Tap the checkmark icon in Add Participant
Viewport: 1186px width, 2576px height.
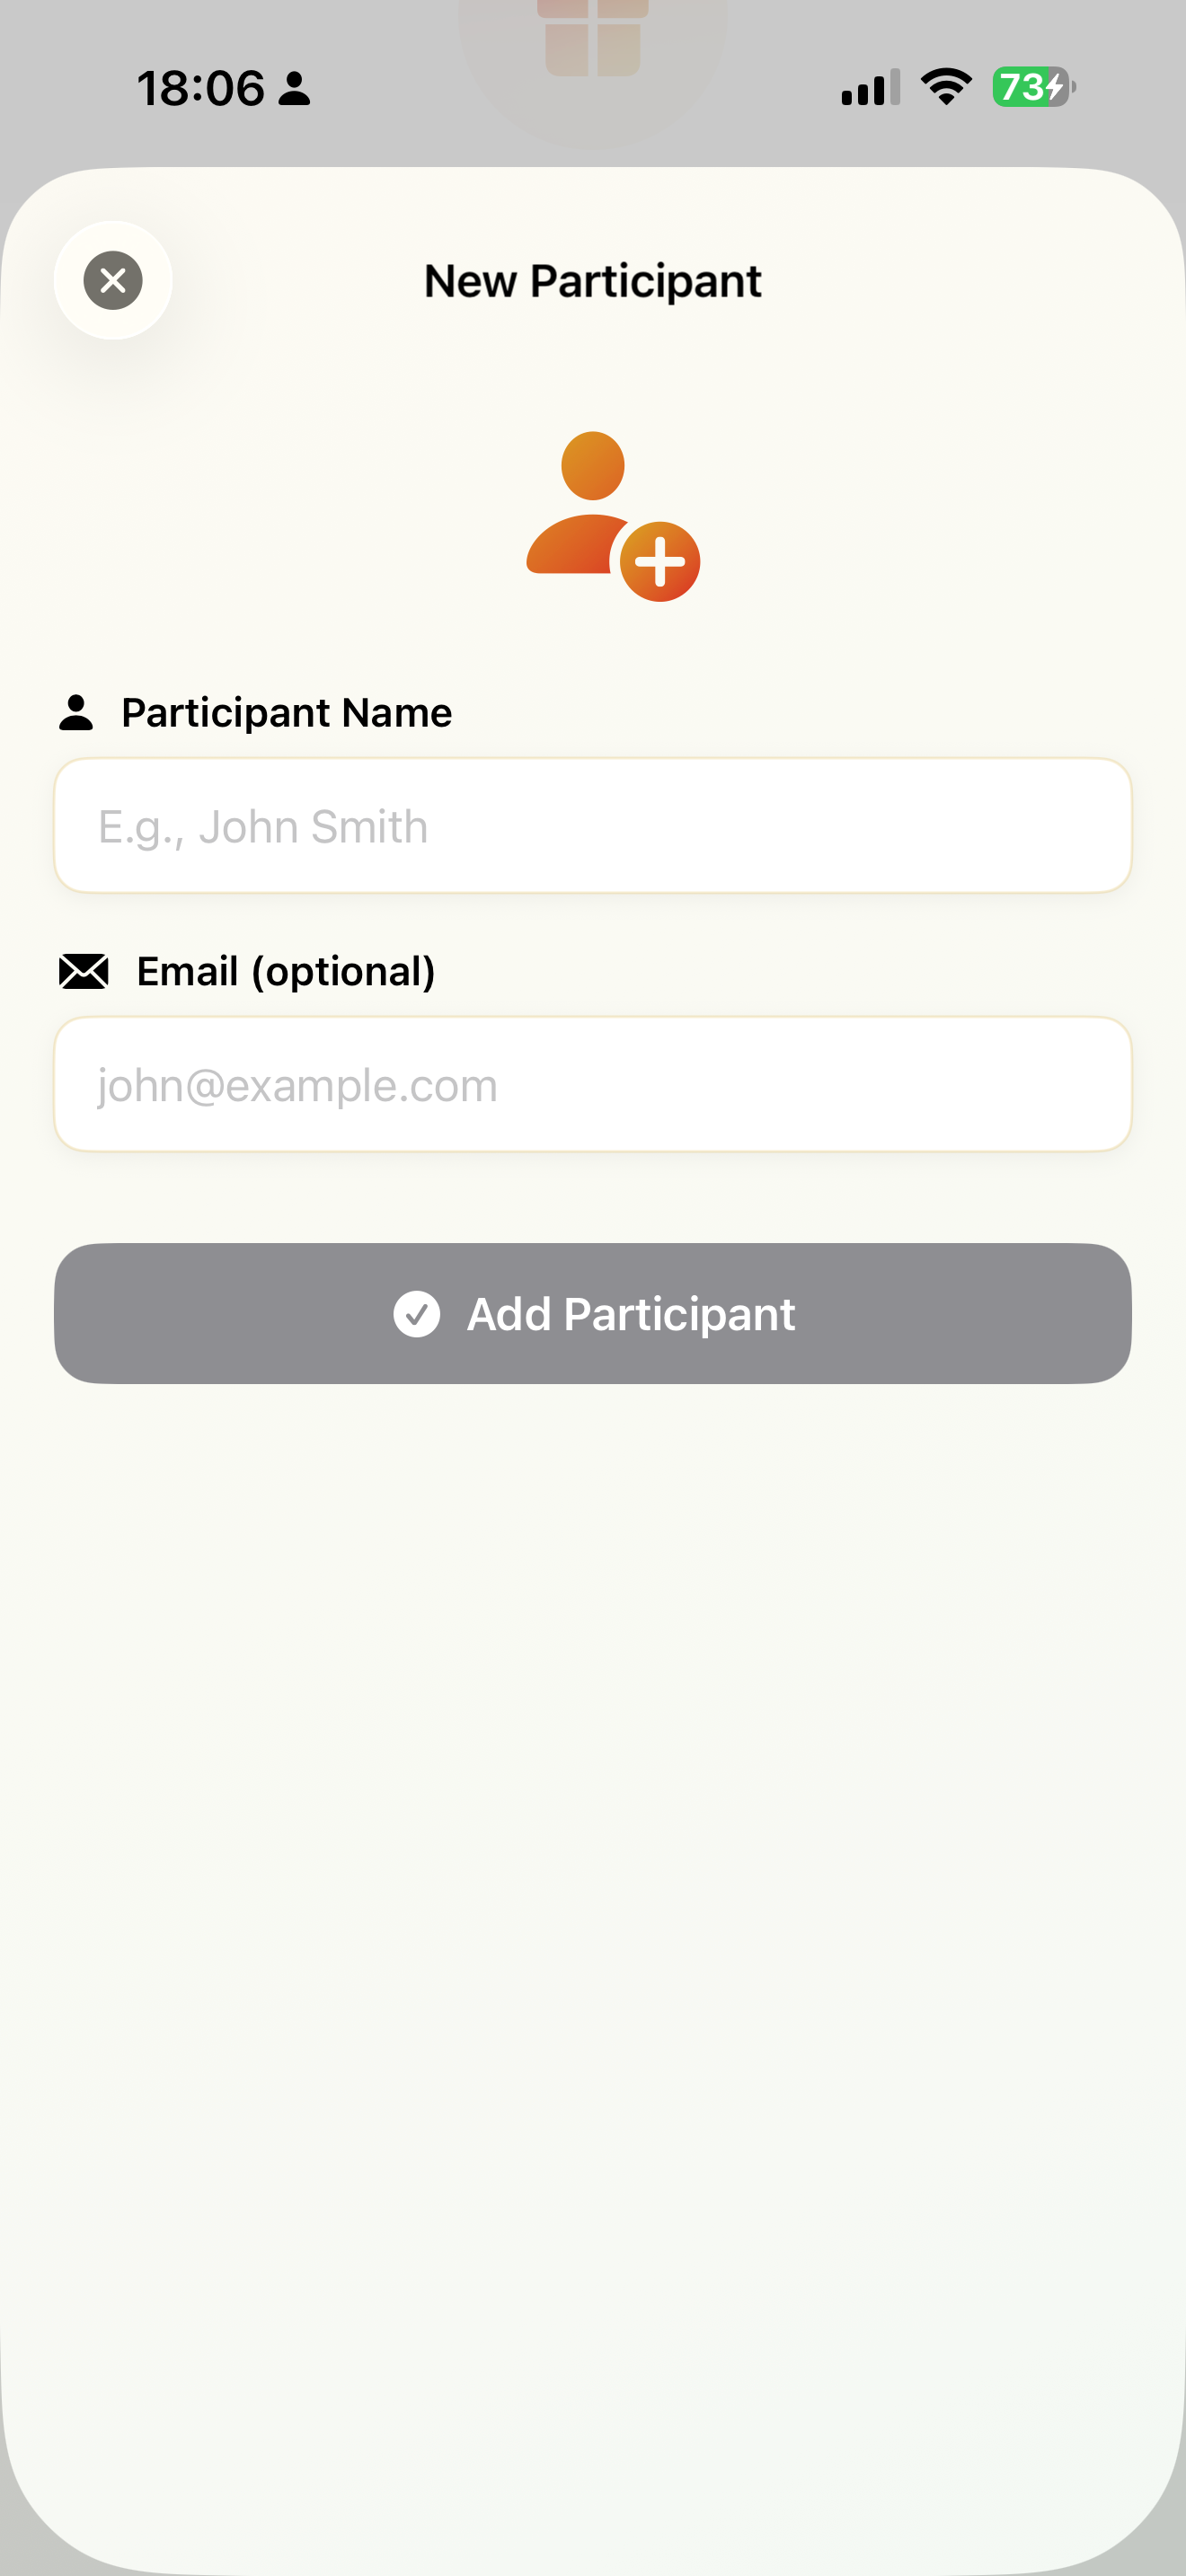[x=417, y=1314]
